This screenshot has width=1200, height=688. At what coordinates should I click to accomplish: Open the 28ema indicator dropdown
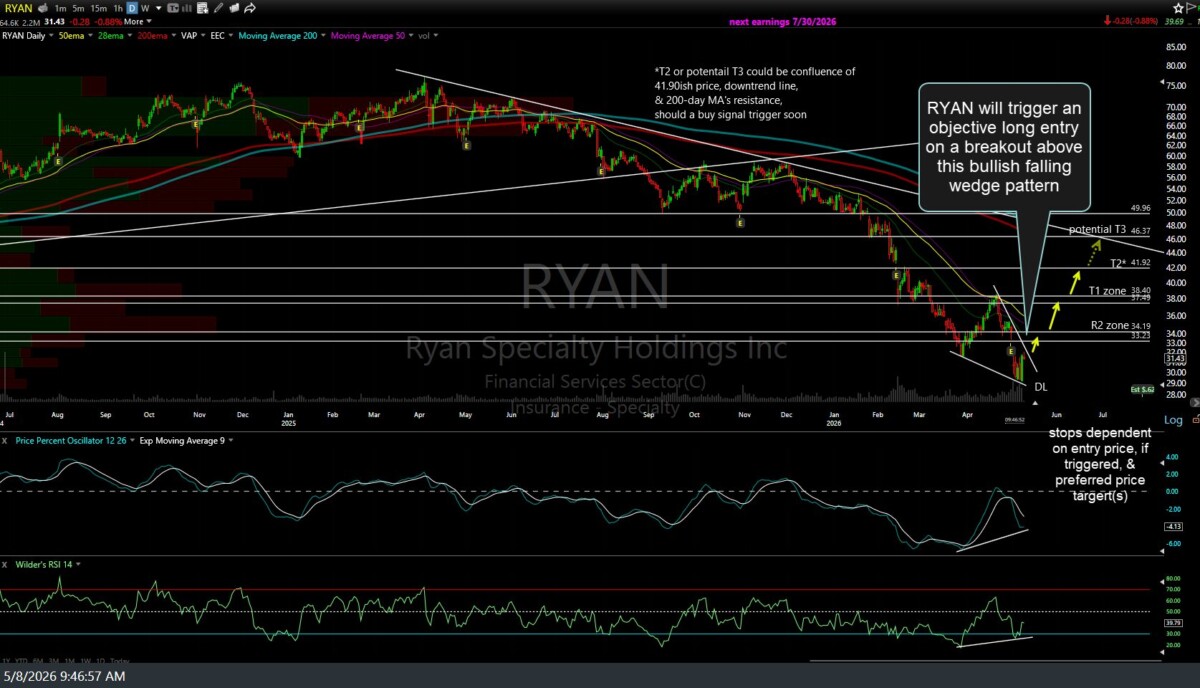pos(130,36)
